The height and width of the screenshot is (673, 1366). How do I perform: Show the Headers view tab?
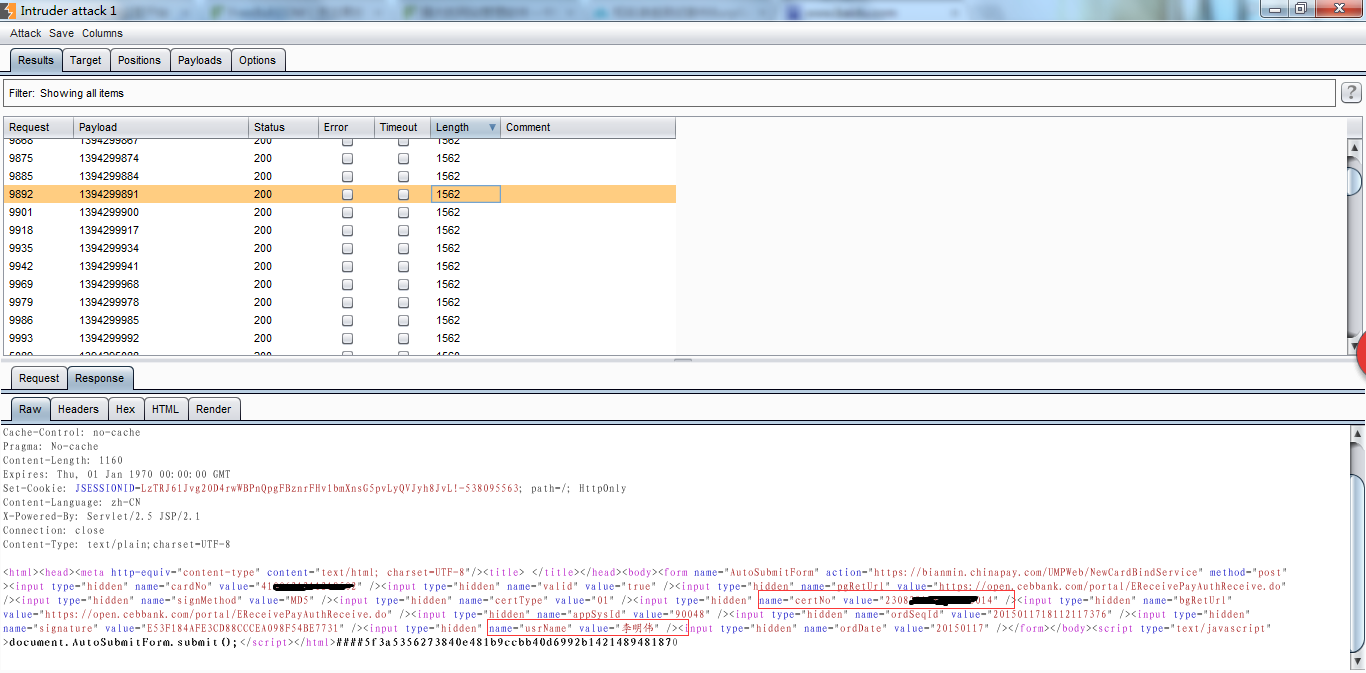(78, 409)
